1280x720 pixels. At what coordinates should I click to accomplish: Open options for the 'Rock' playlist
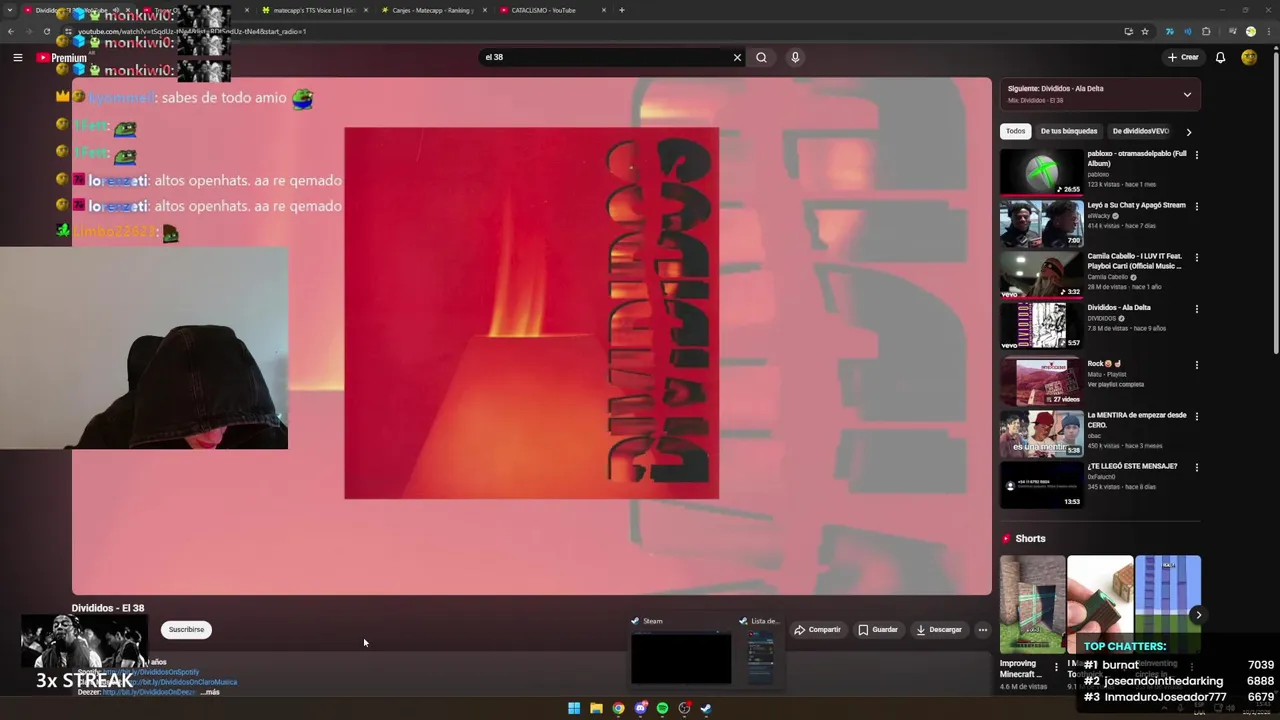[1196, 365]
